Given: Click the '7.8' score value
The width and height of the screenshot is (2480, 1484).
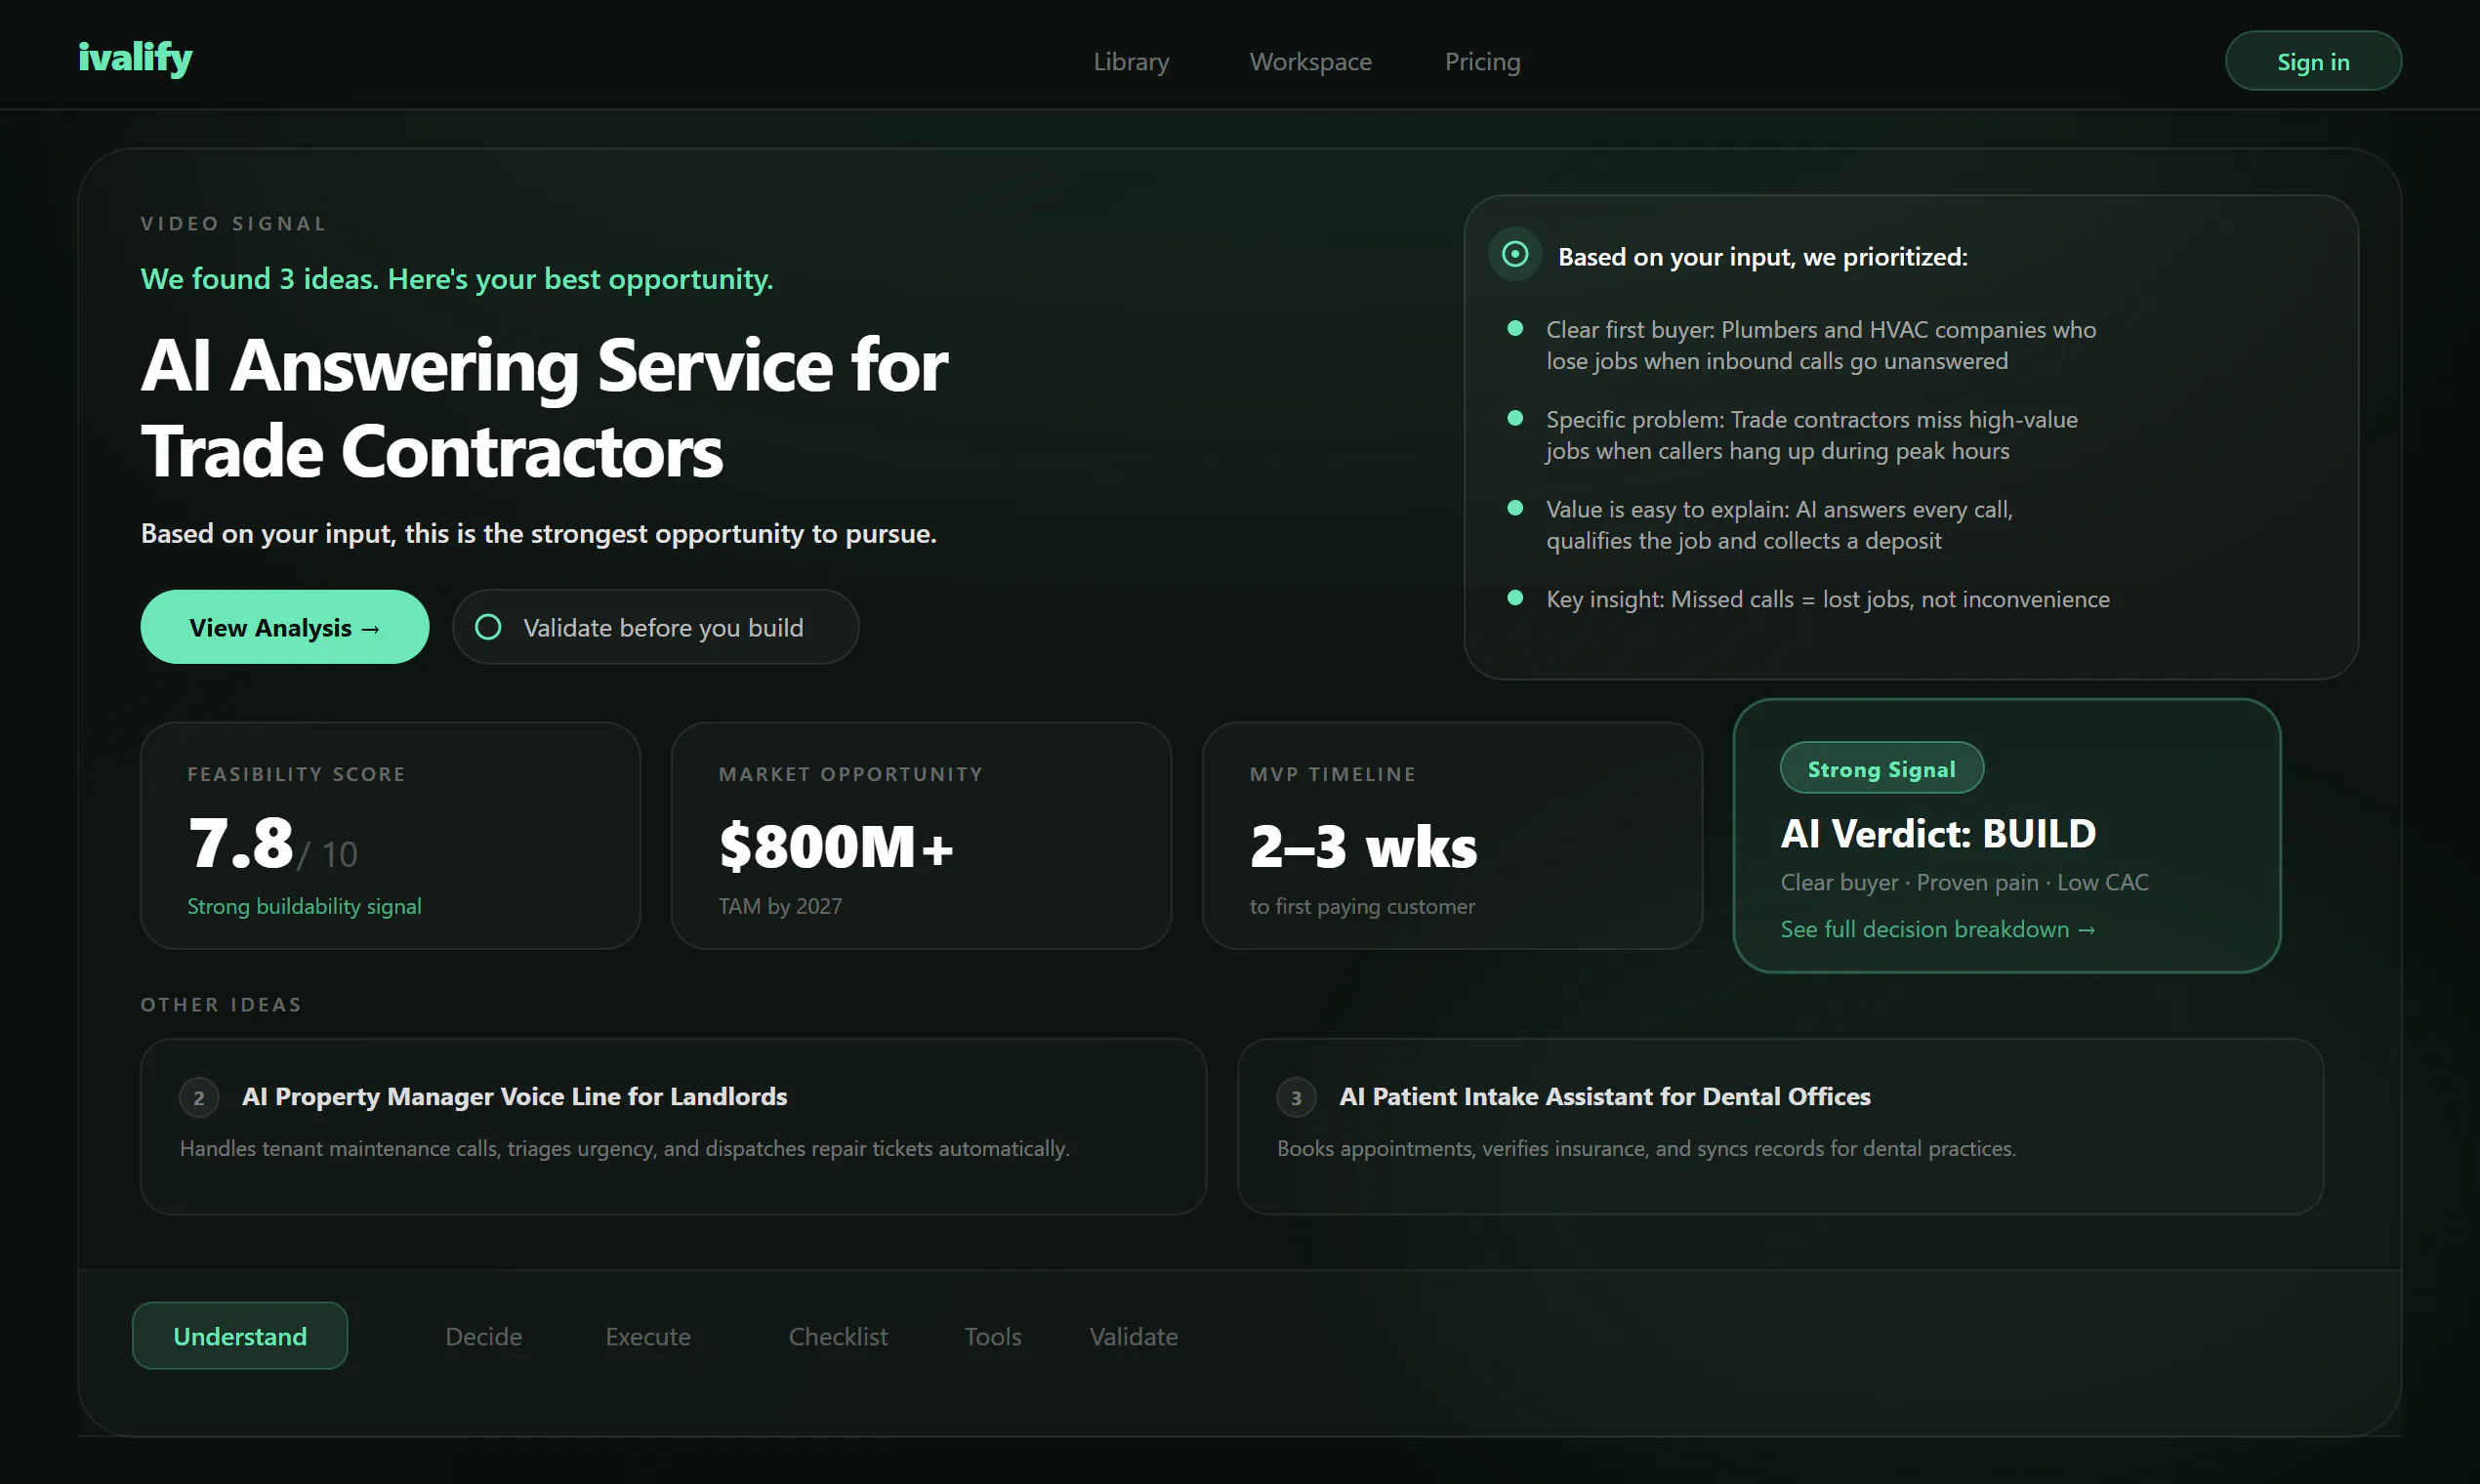Looking at the screenshot, I should pos(241,842).
